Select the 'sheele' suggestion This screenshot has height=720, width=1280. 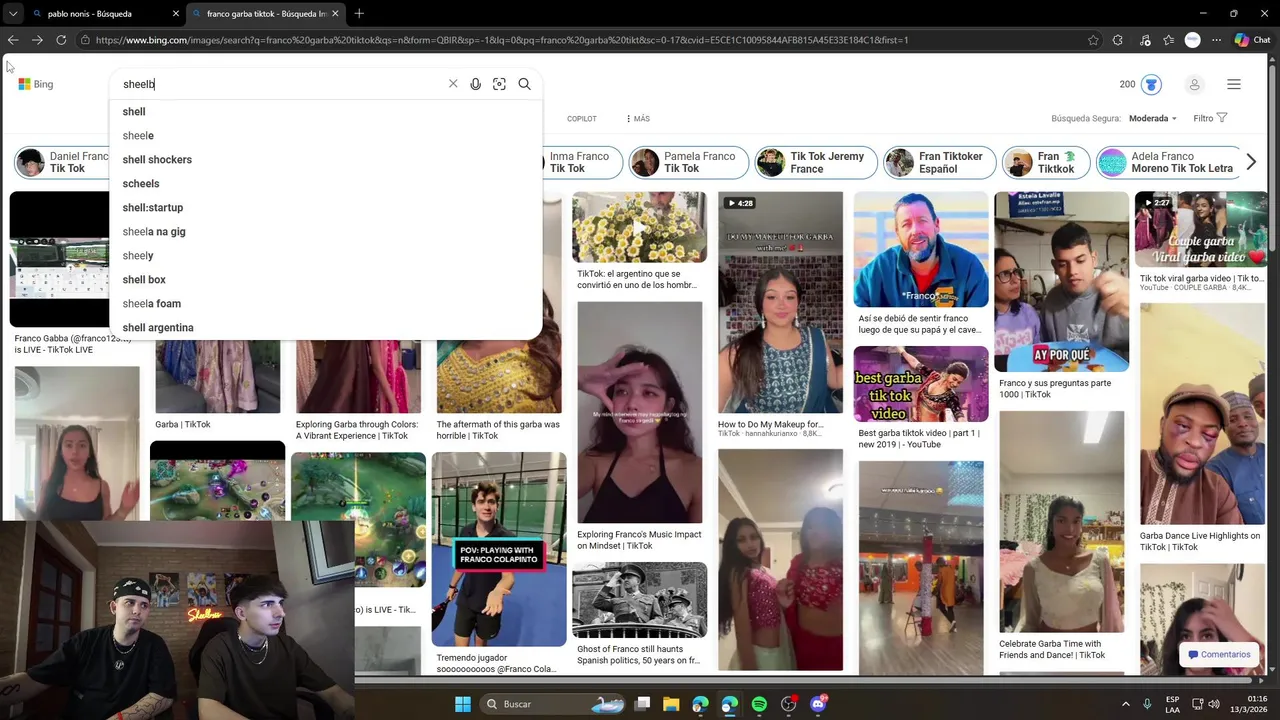(325, 136)
